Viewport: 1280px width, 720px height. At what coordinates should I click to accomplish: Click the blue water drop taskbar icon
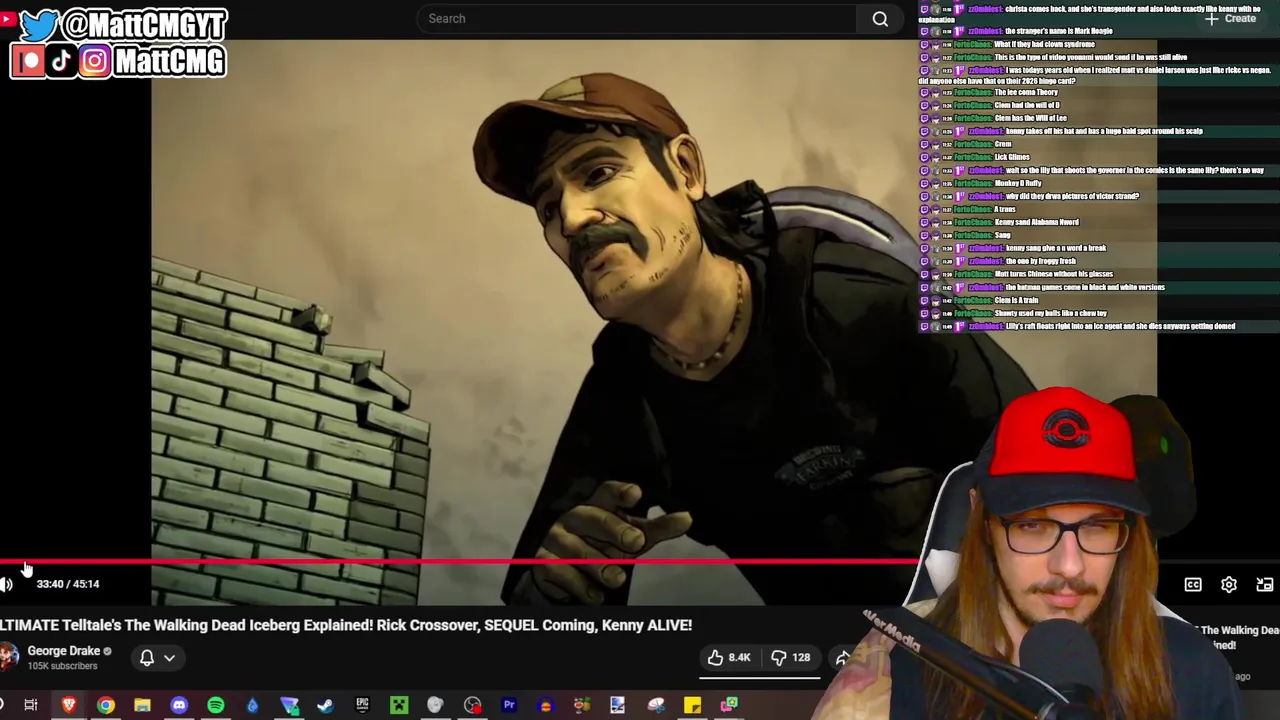[x=252, y=705]
